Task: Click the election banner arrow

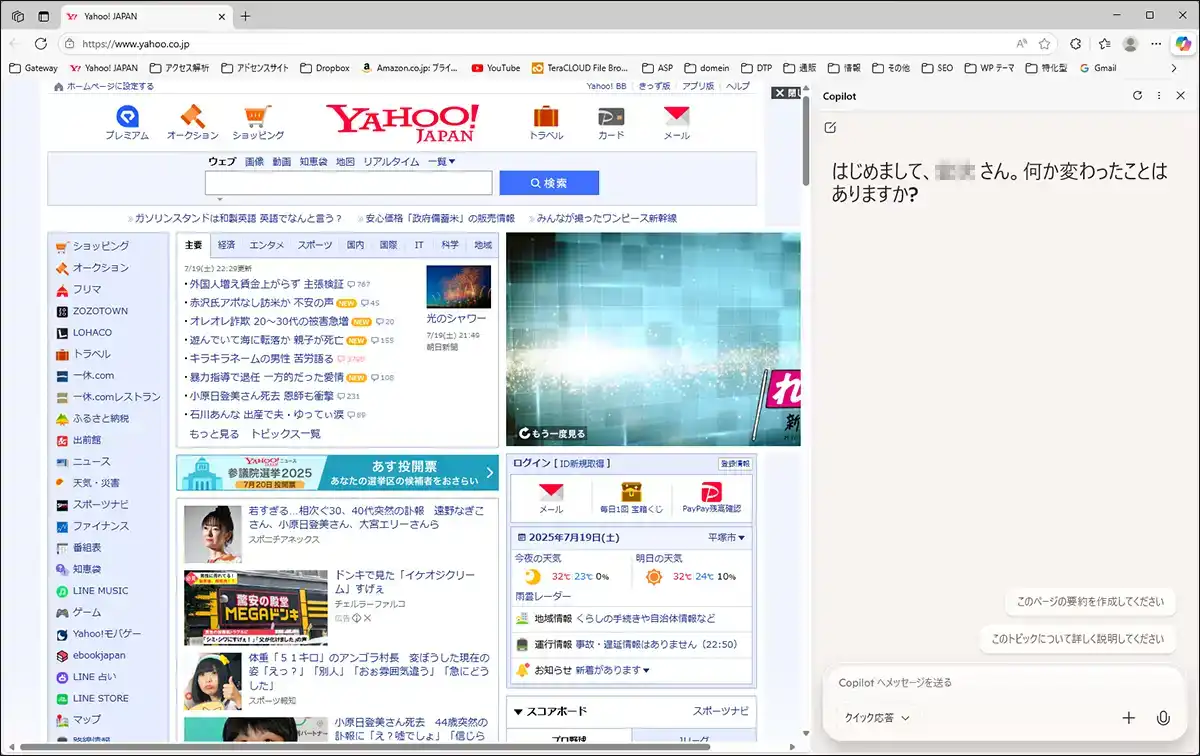Action: [x=490, y=473]
